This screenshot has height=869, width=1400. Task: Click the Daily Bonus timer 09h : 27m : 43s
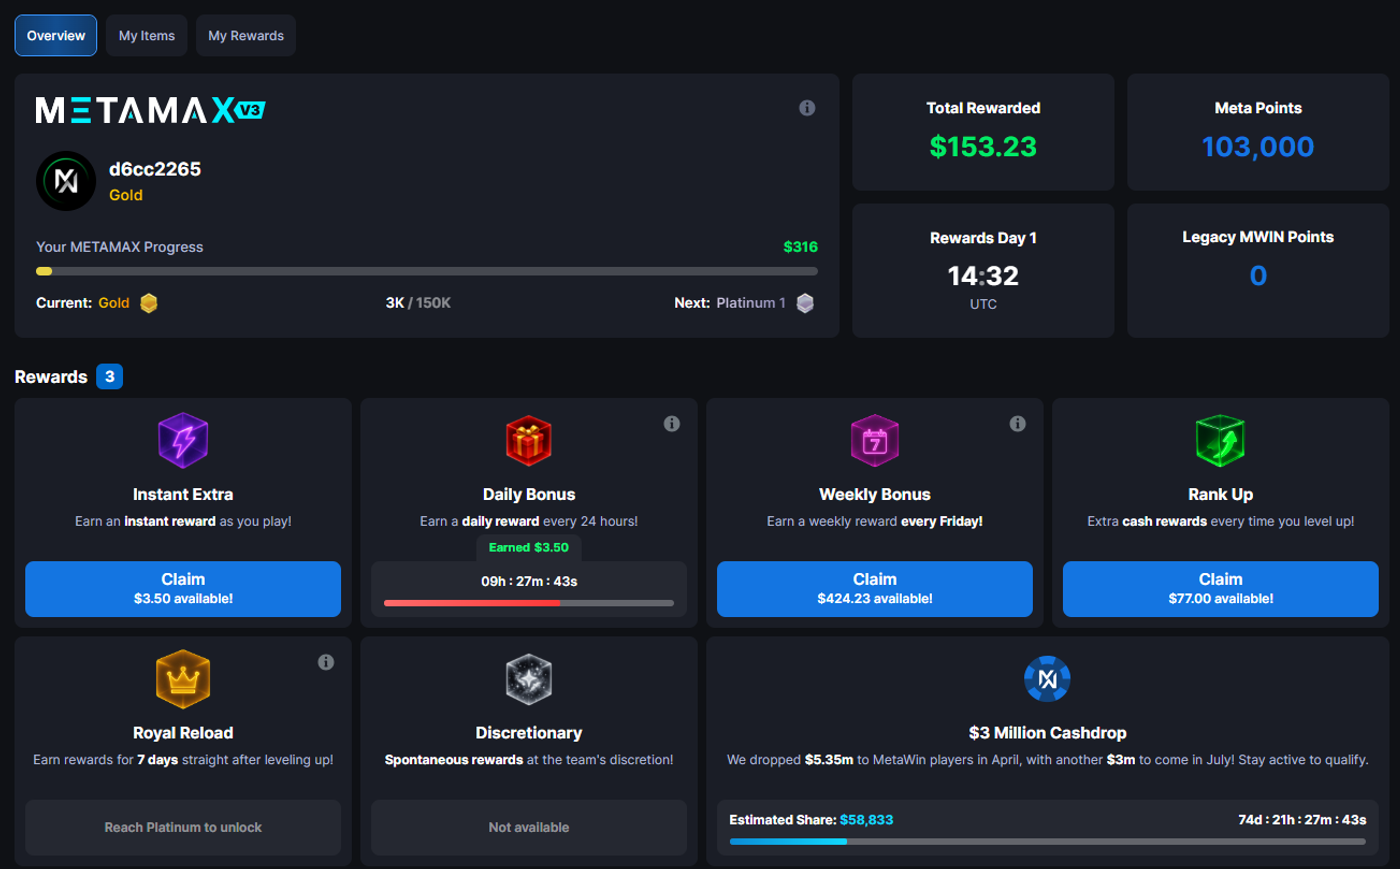point(529,581)
